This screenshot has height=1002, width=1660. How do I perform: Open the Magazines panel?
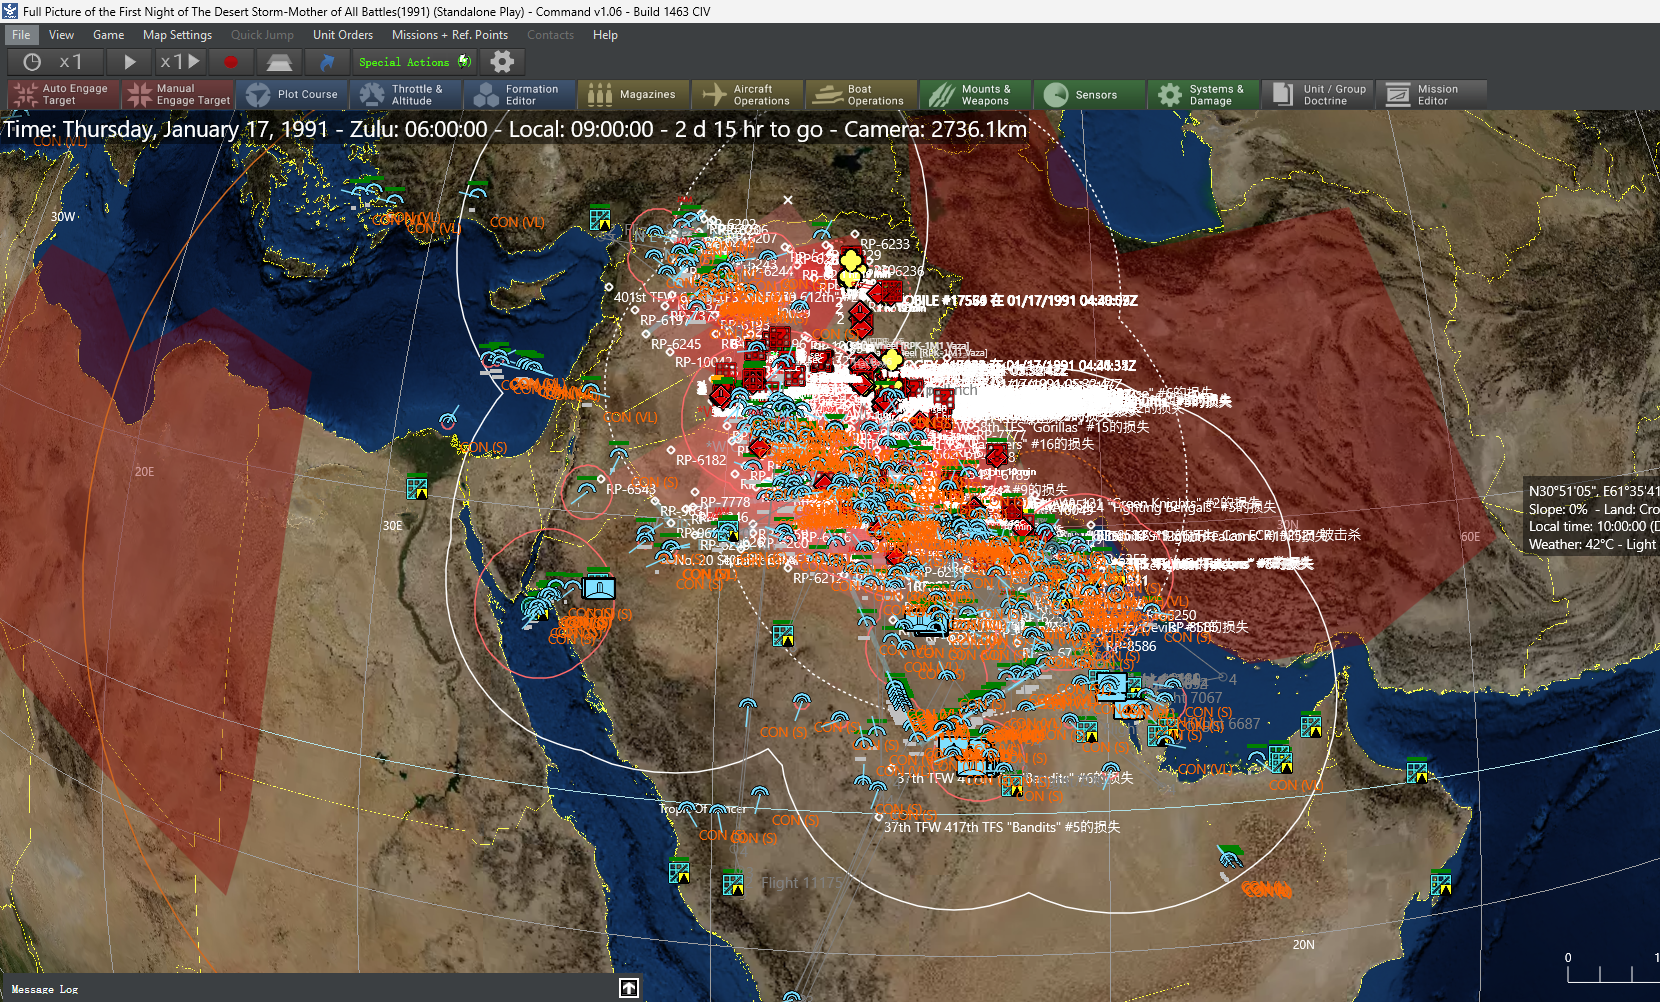point(634,95)
